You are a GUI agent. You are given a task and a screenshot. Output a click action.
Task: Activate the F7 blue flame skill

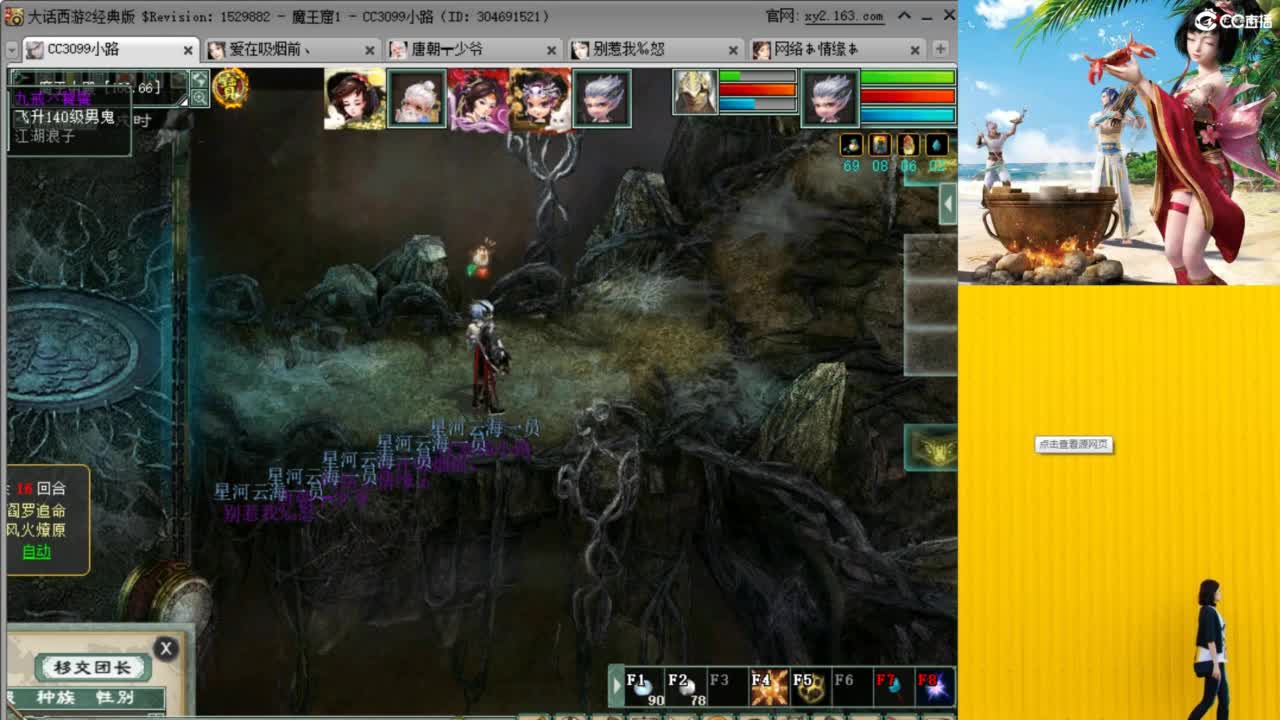tap(894, 687)
